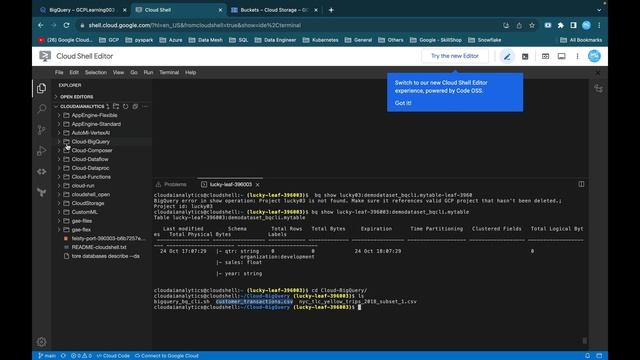Switch to Buckets Cloud Storage browser tab

[274, 10]
